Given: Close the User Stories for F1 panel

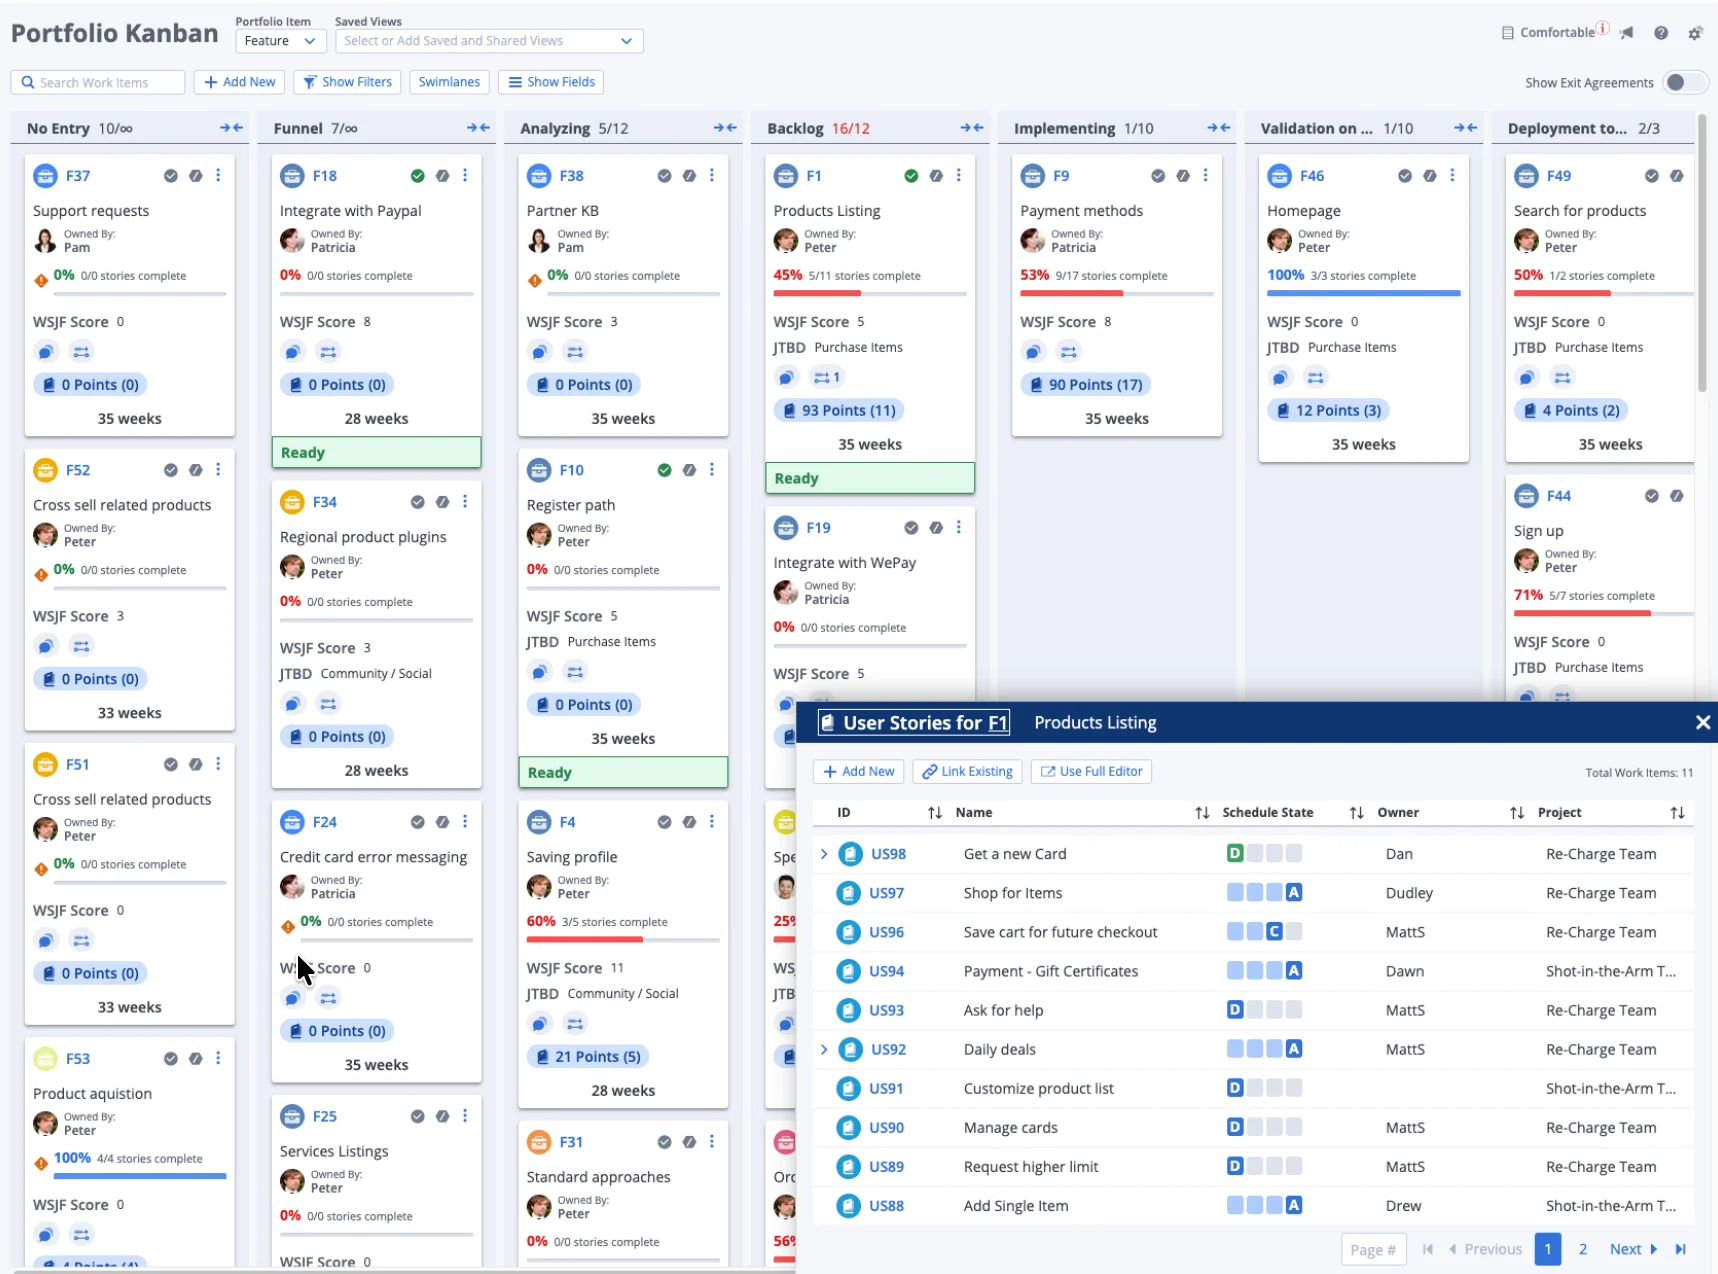Looking at the screenshot, I should [1702, 722].
